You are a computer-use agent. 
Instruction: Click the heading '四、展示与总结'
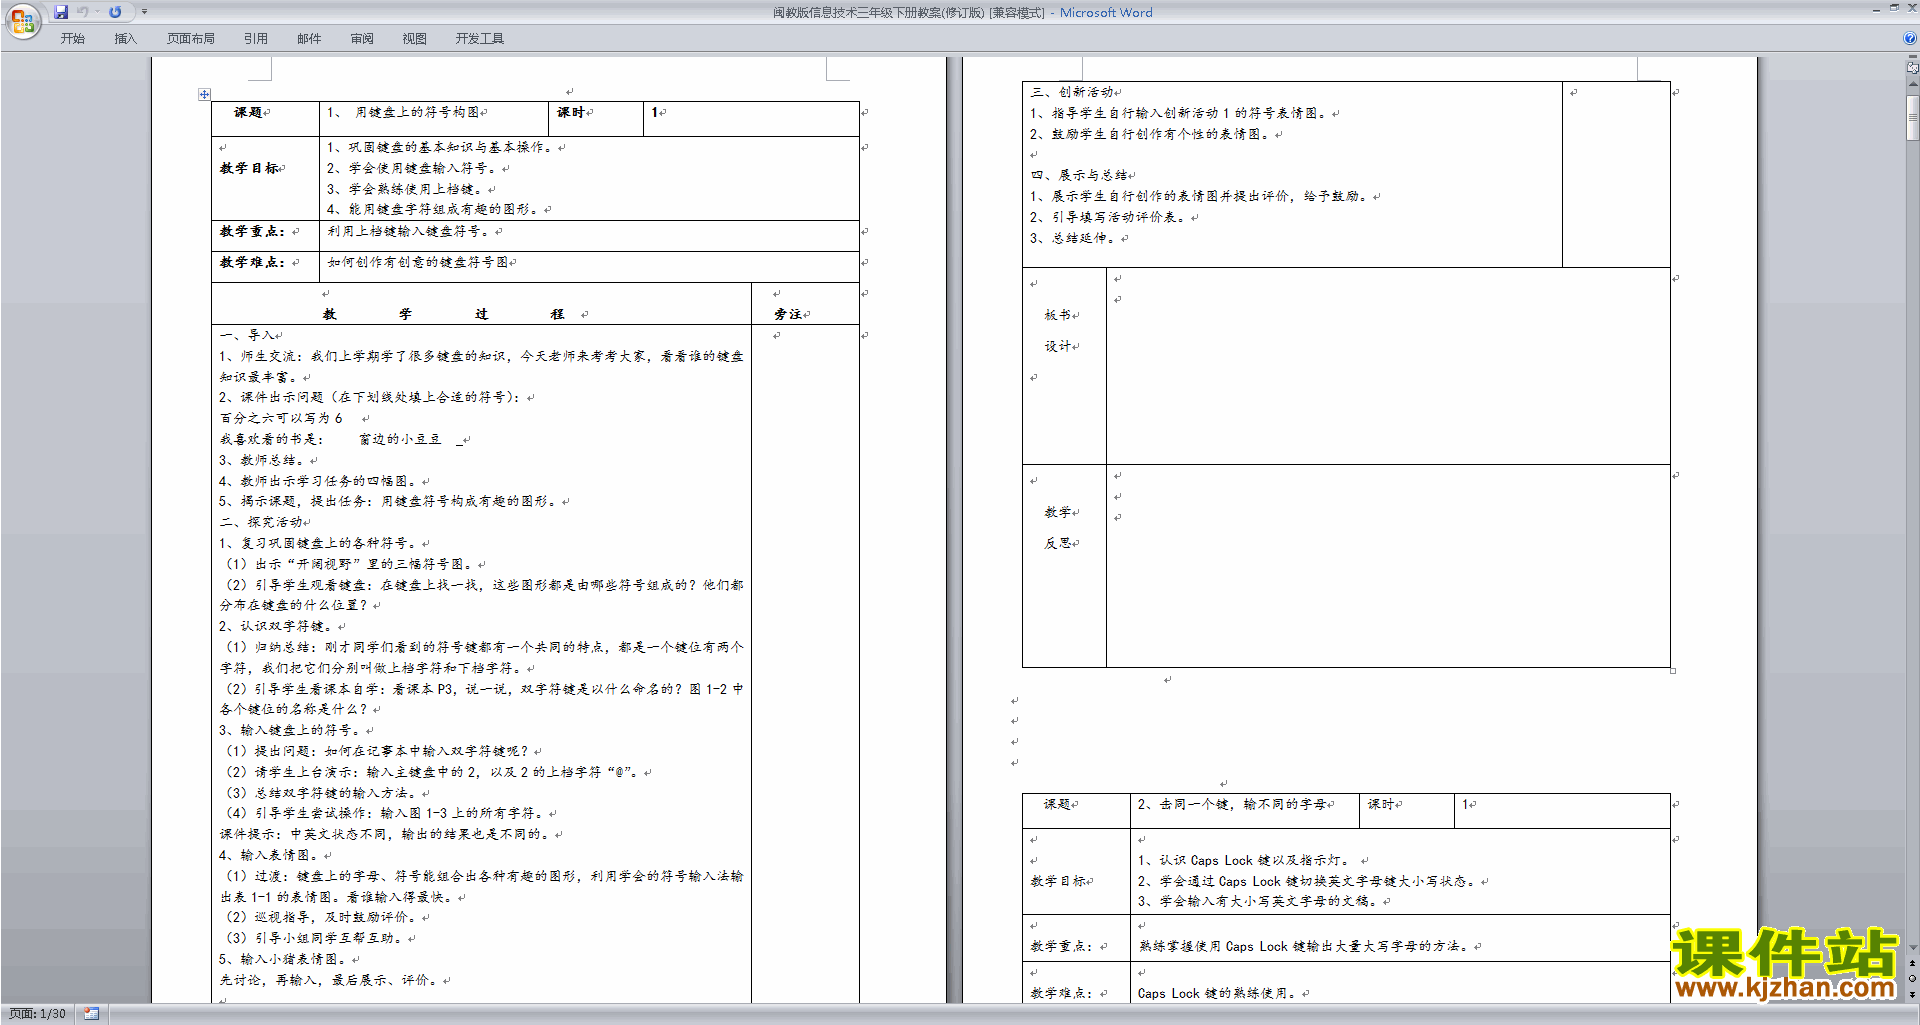(1079, 175)
